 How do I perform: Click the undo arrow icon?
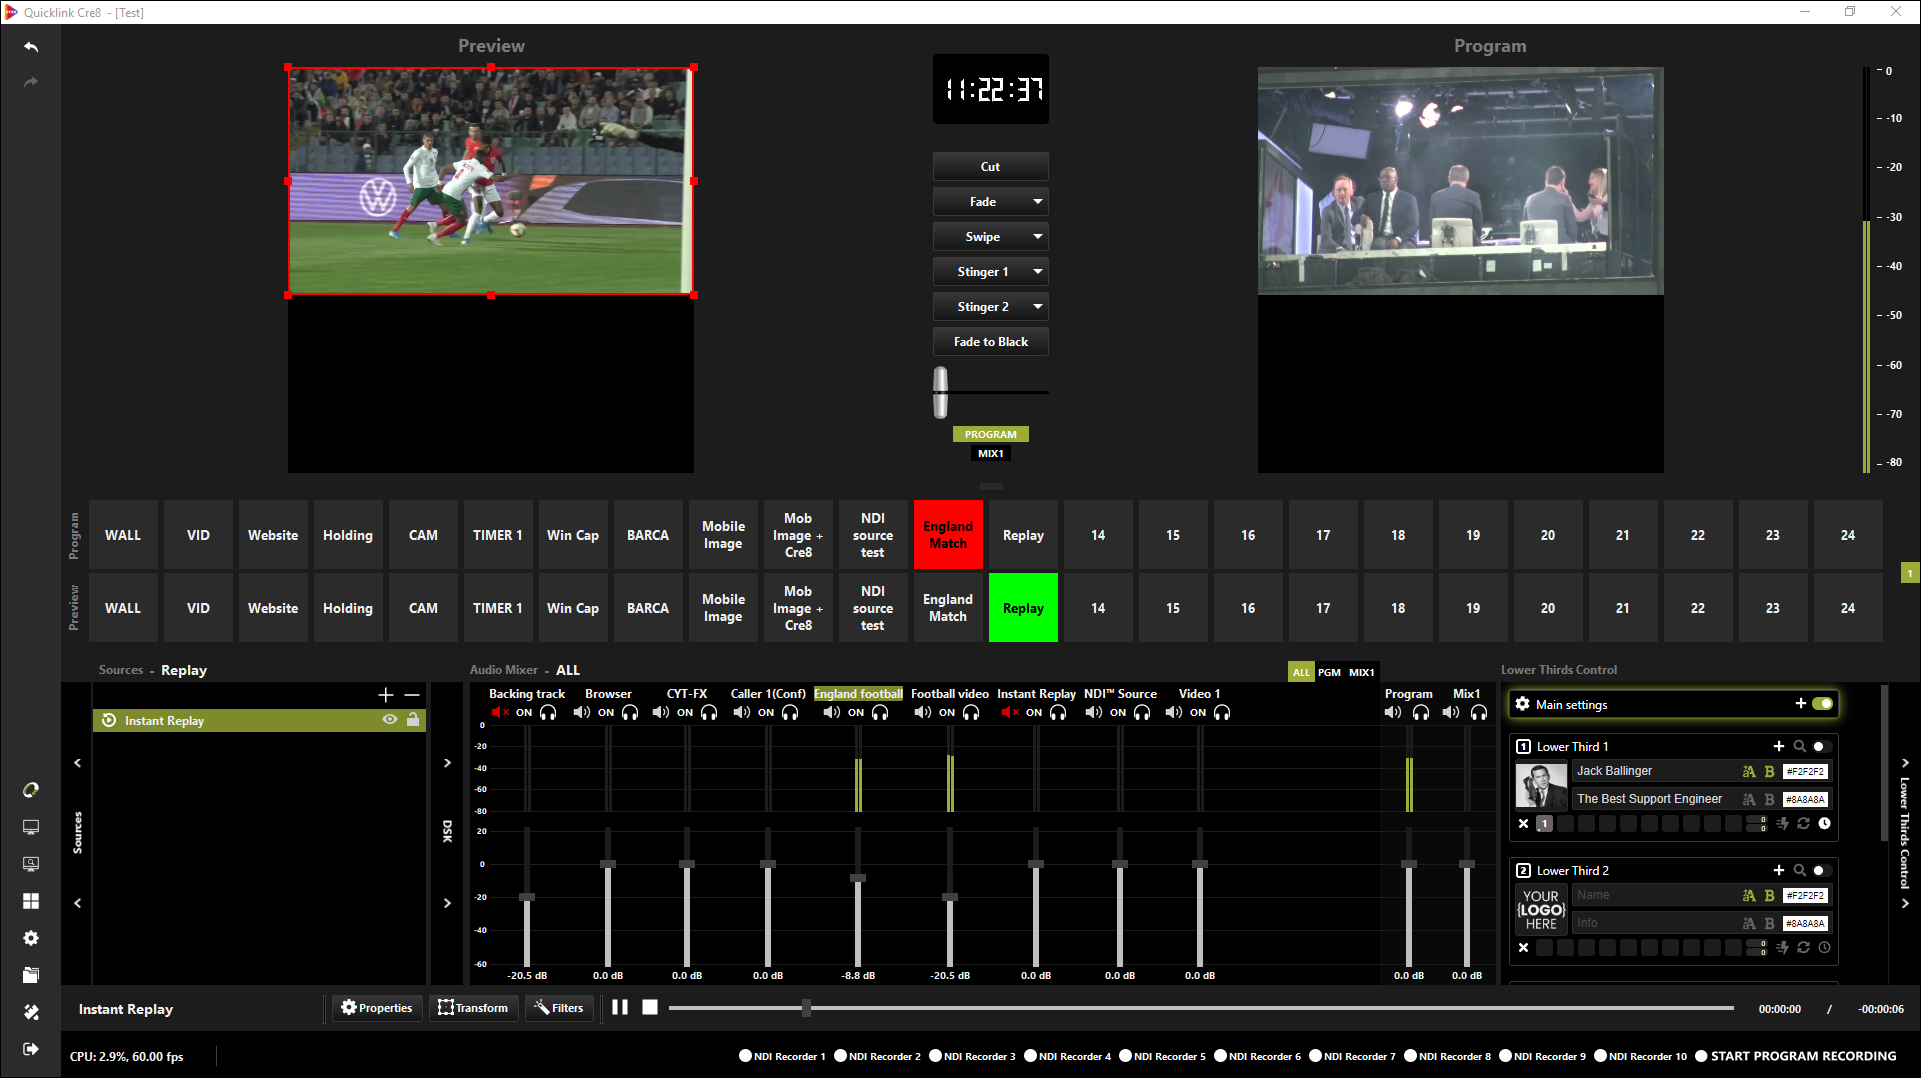31,47
